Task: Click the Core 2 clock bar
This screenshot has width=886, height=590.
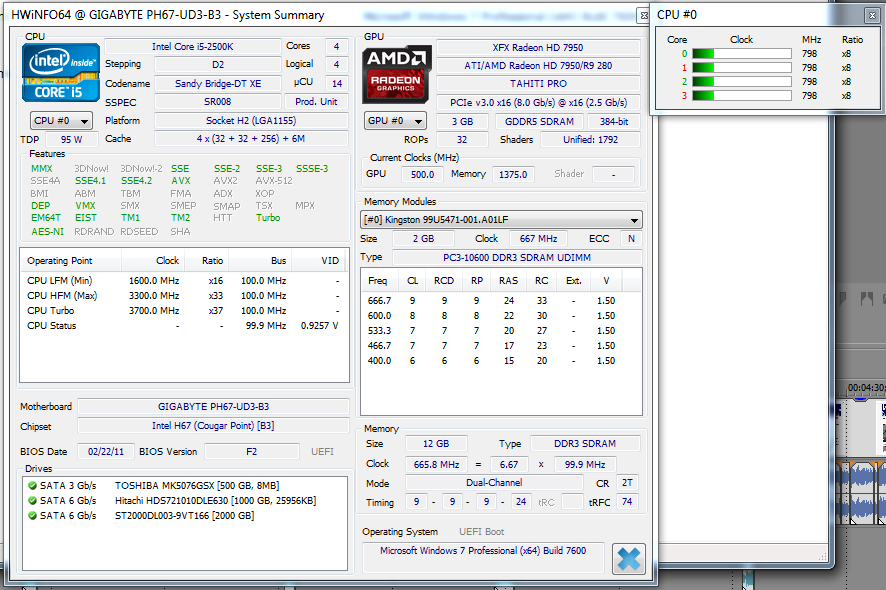Action: [741, 82]
